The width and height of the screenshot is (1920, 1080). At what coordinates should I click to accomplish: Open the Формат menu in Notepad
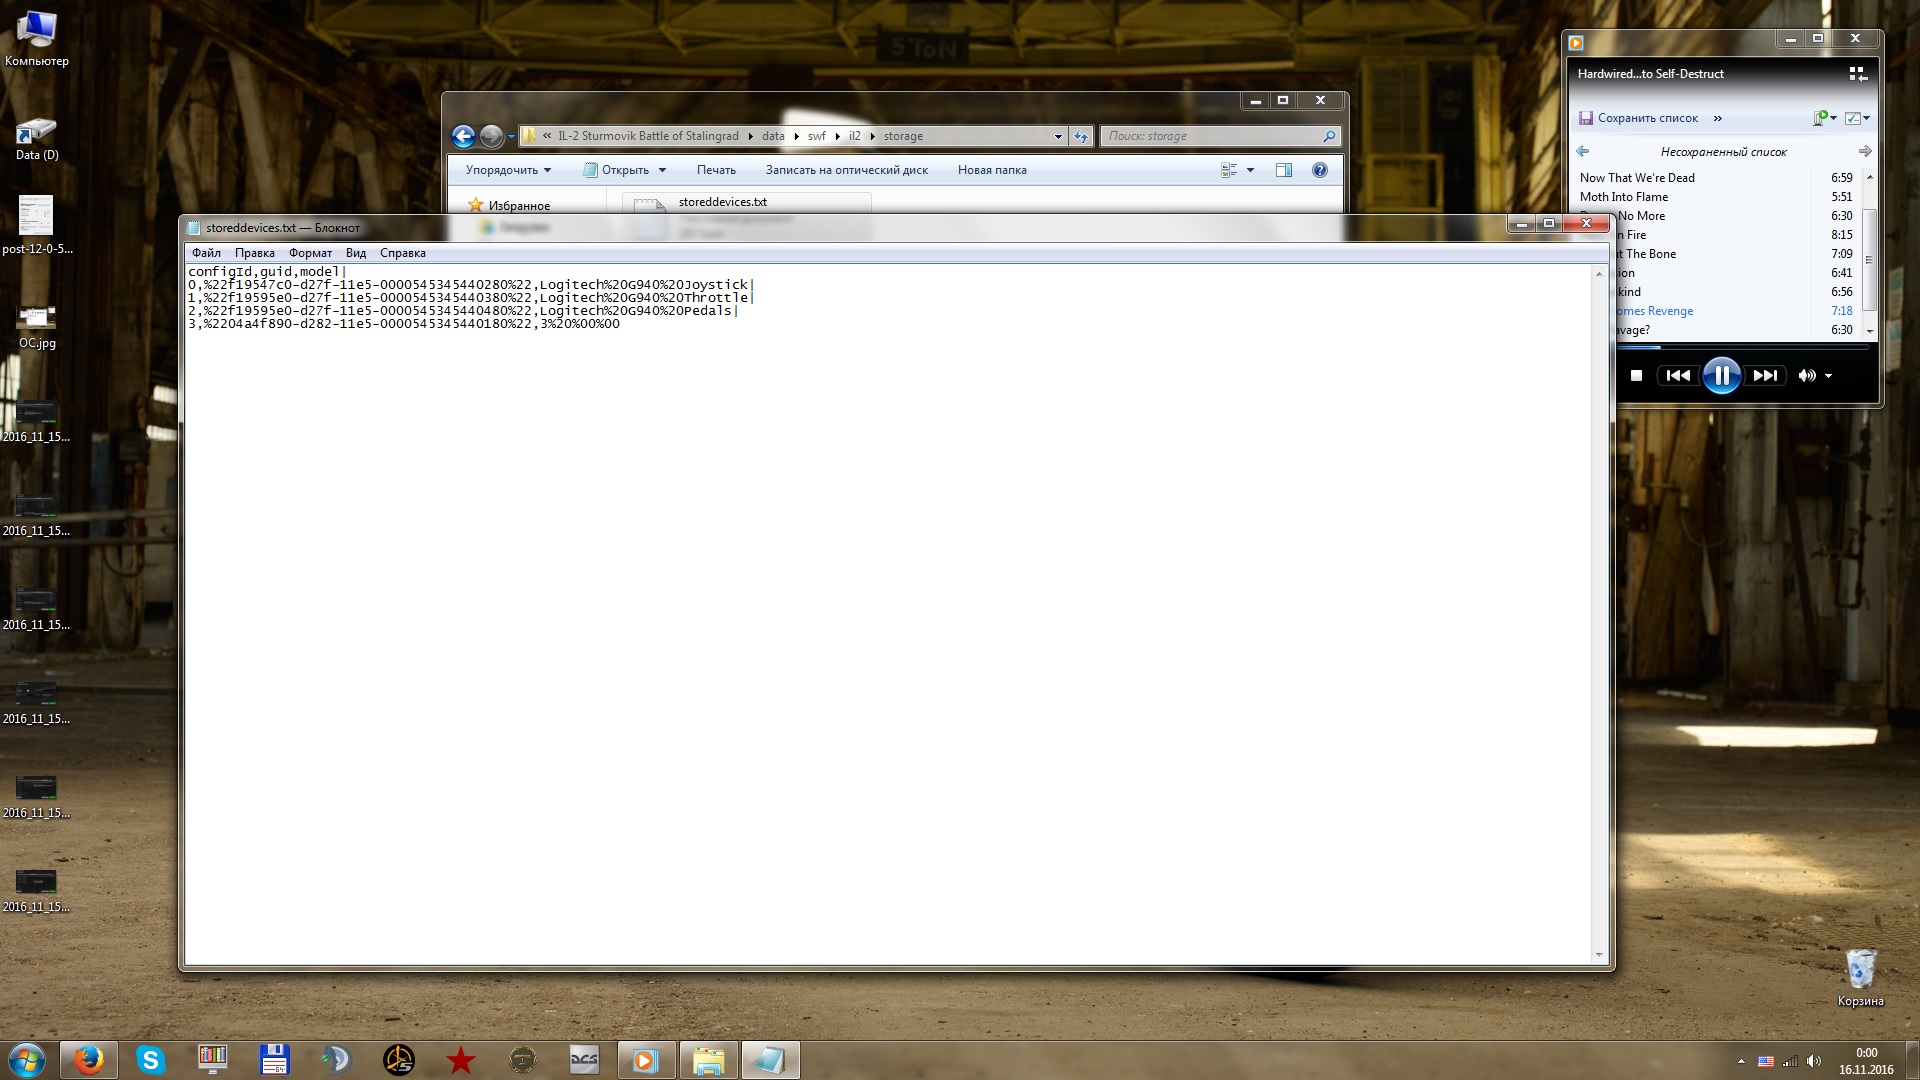310,253
